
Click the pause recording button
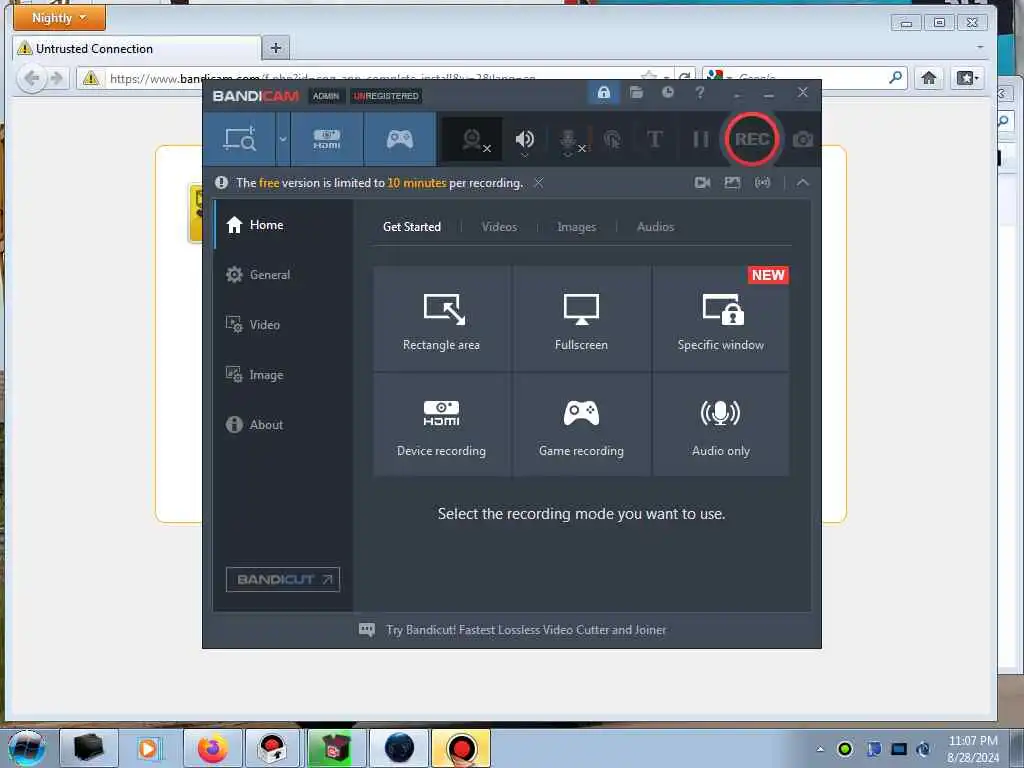700,139
